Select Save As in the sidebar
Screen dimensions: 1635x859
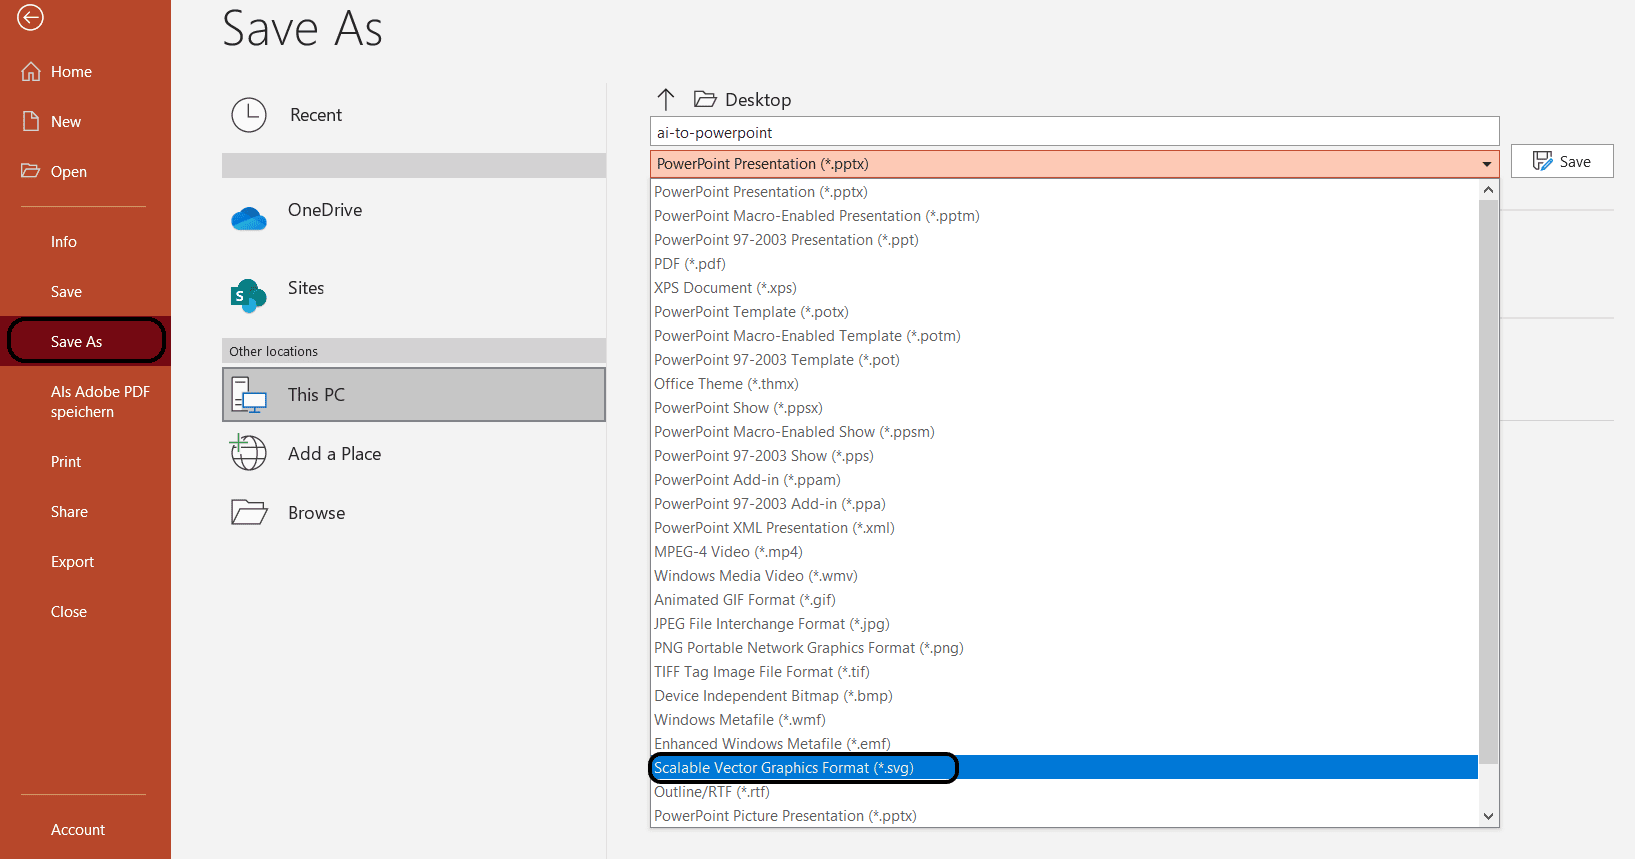click(86, 341)
